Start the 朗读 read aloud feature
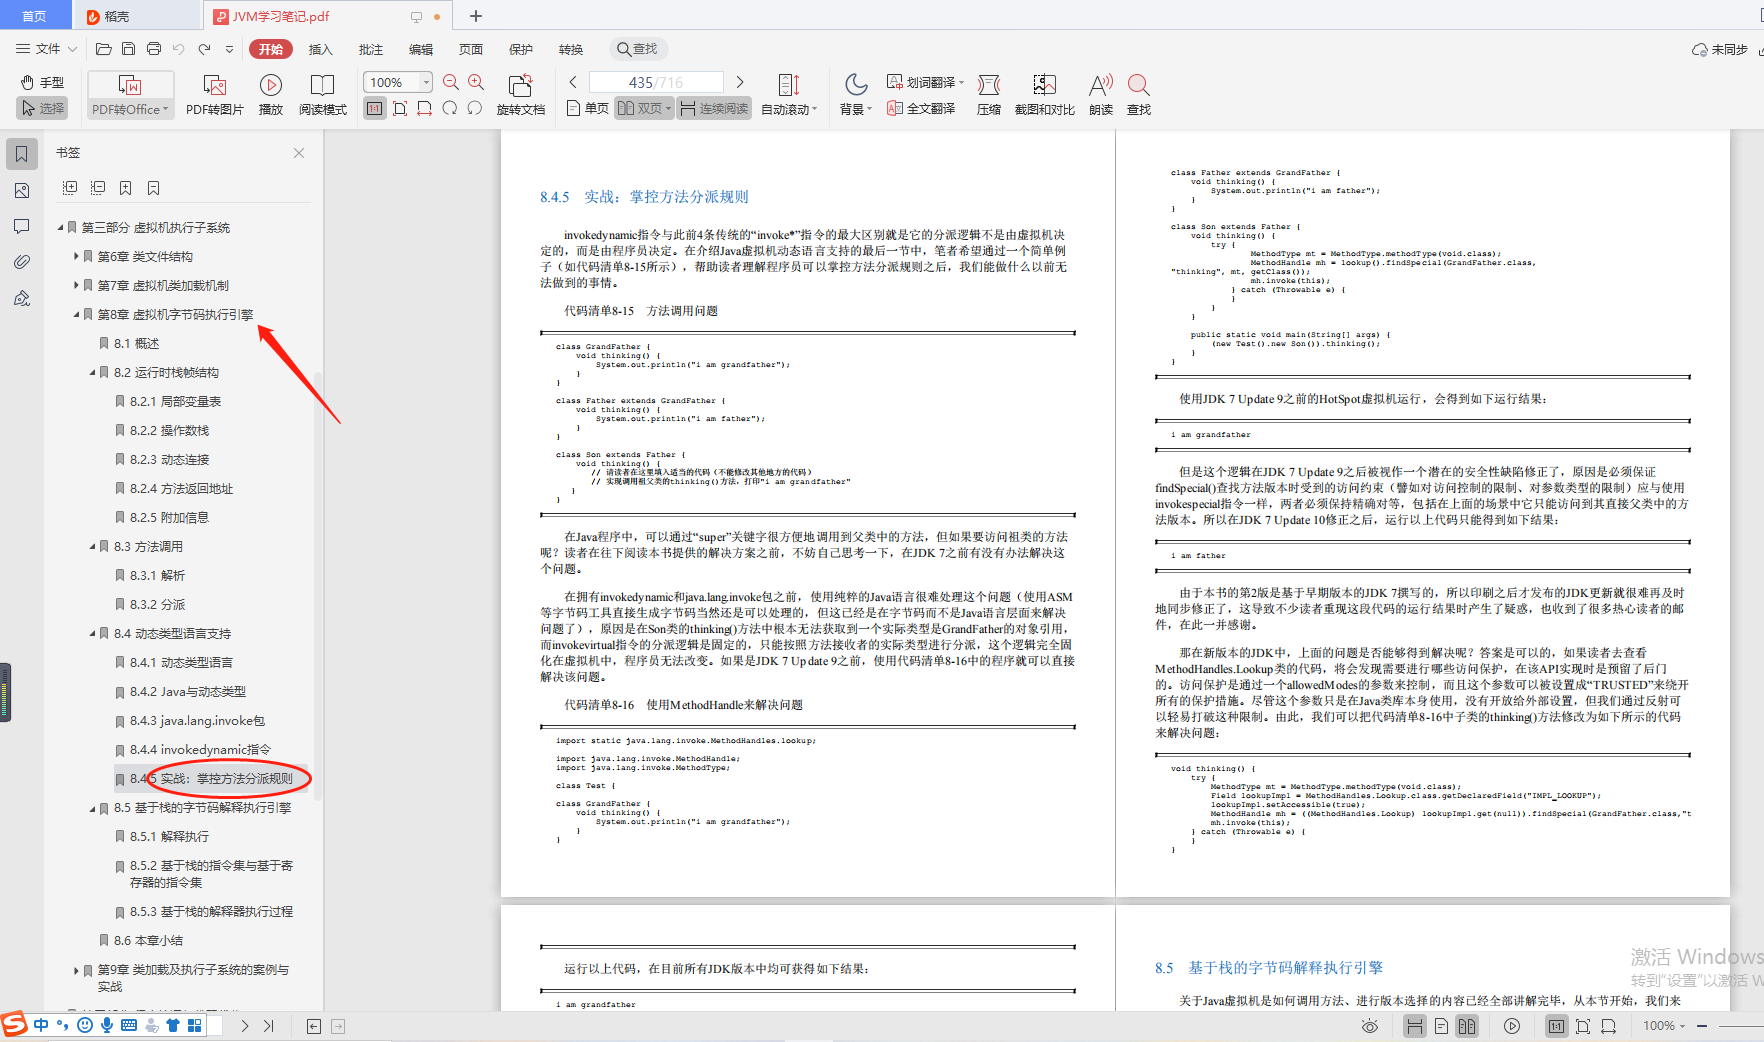The width and height of the screenshot is (1764, 1042). click(x=1101, y=95)
